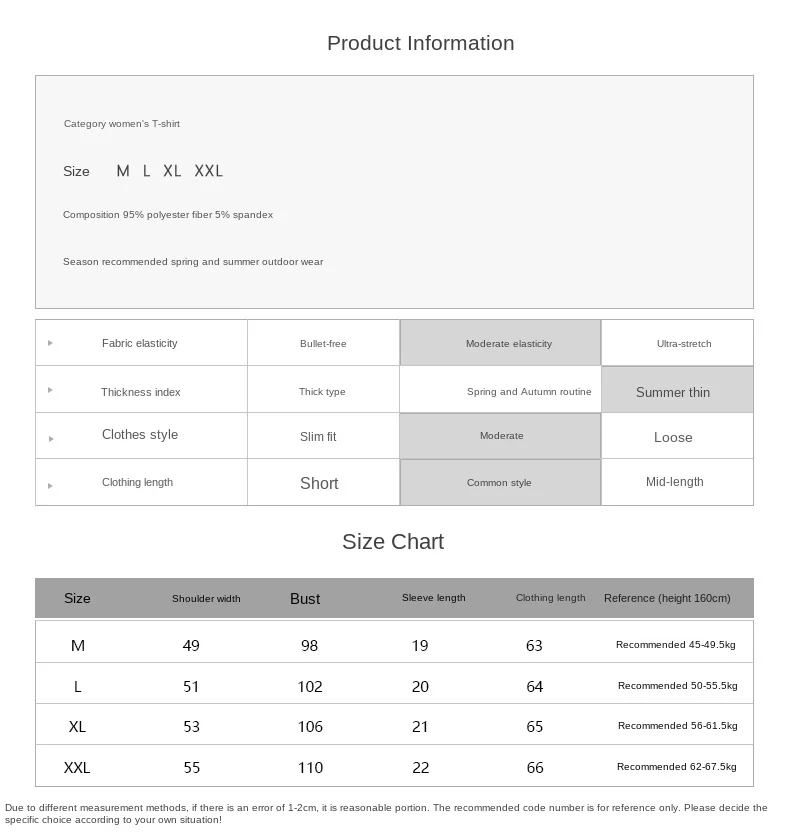Click the Product Information heading

(x=420, y=43)
